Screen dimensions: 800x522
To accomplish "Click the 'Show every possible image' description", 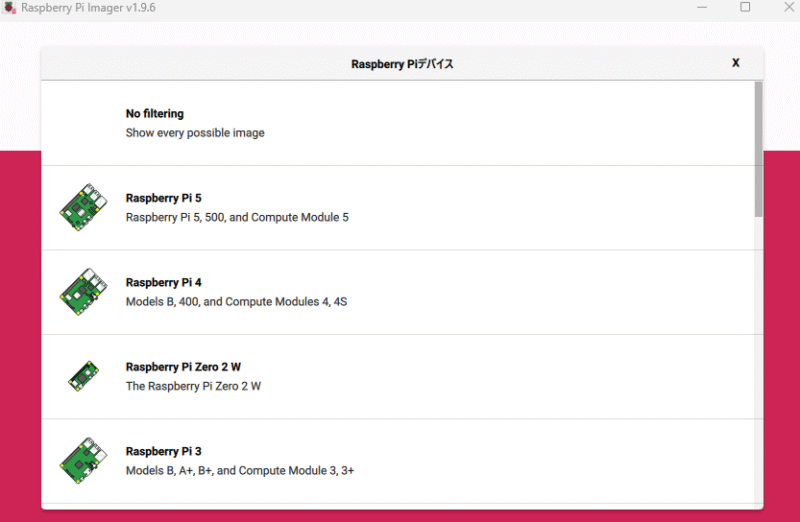I will point(195,133).
